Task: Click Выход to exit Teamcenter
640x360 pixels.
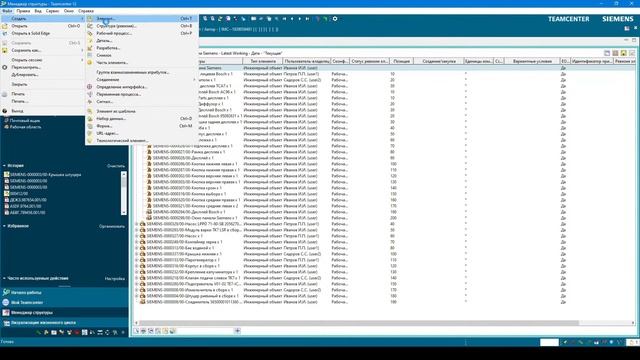Action: pos(42,111)
